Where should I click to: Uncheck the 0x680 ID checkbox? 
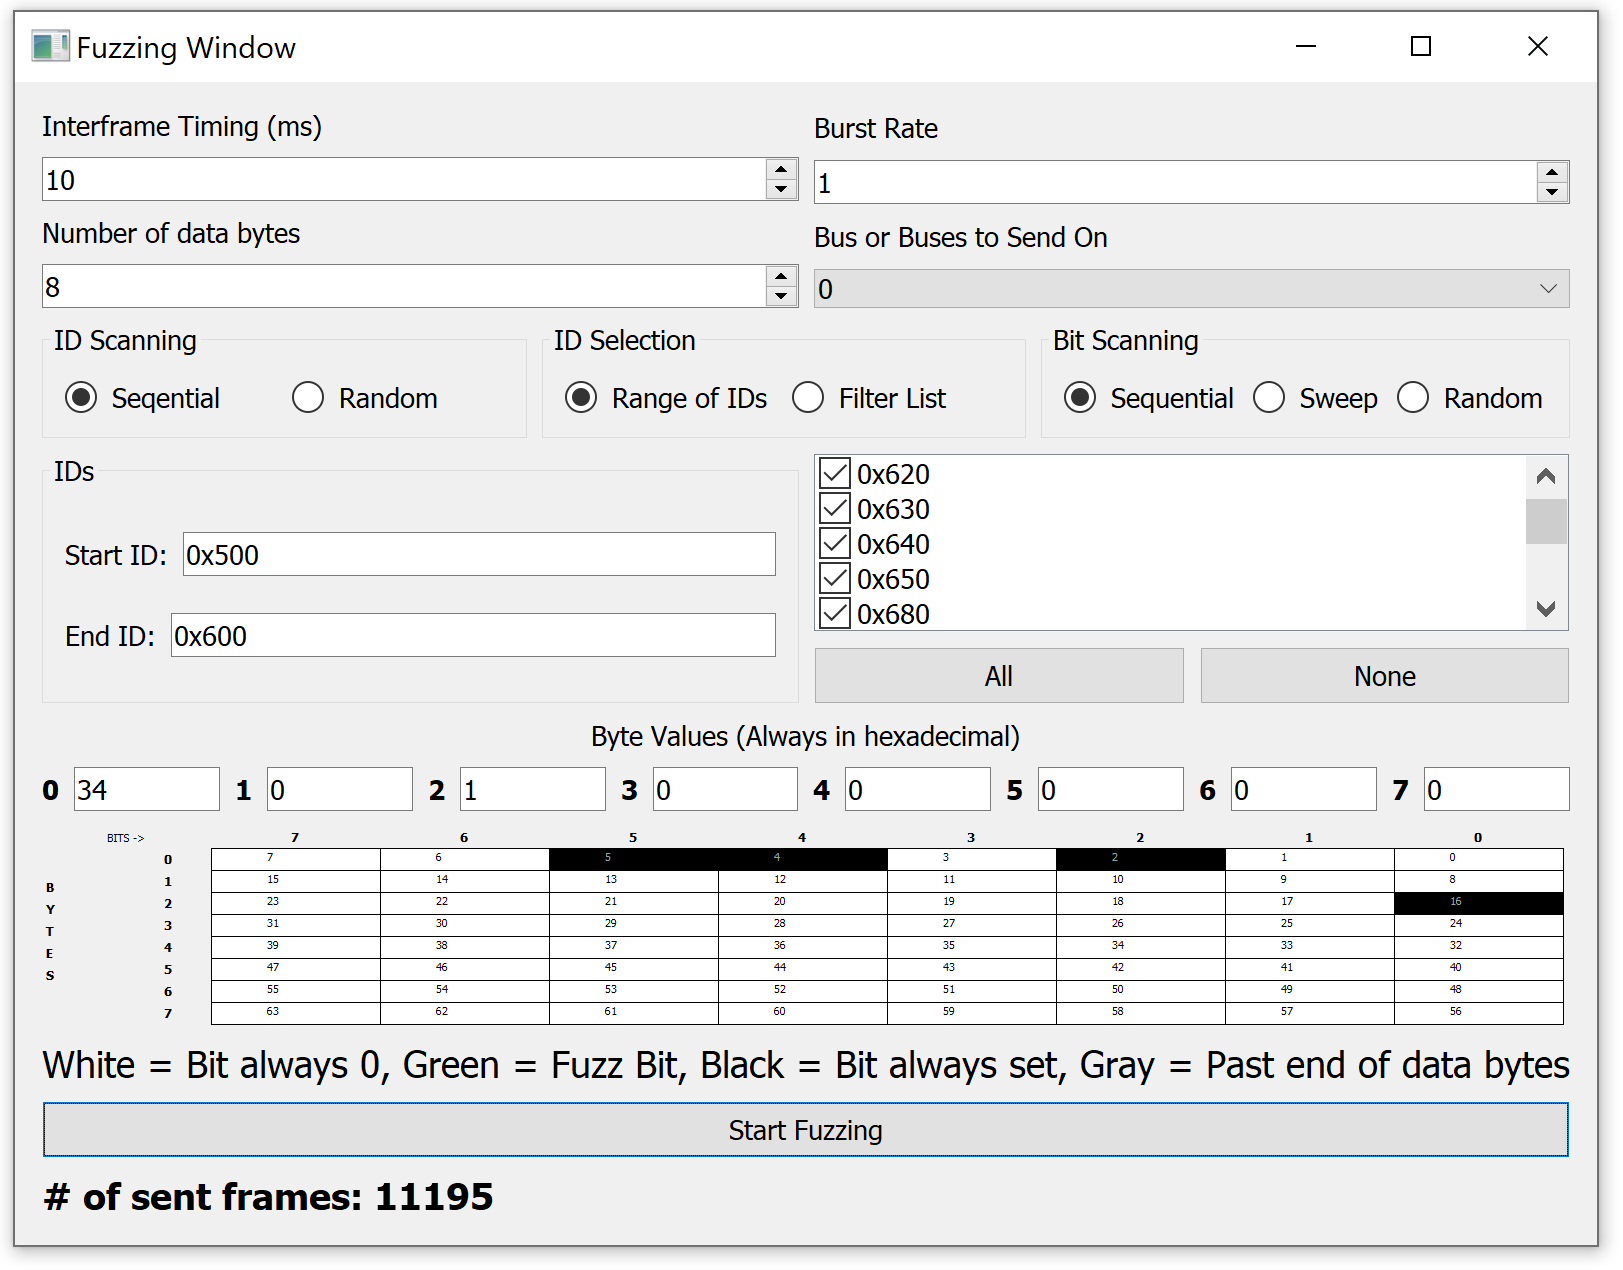(835, 613)
